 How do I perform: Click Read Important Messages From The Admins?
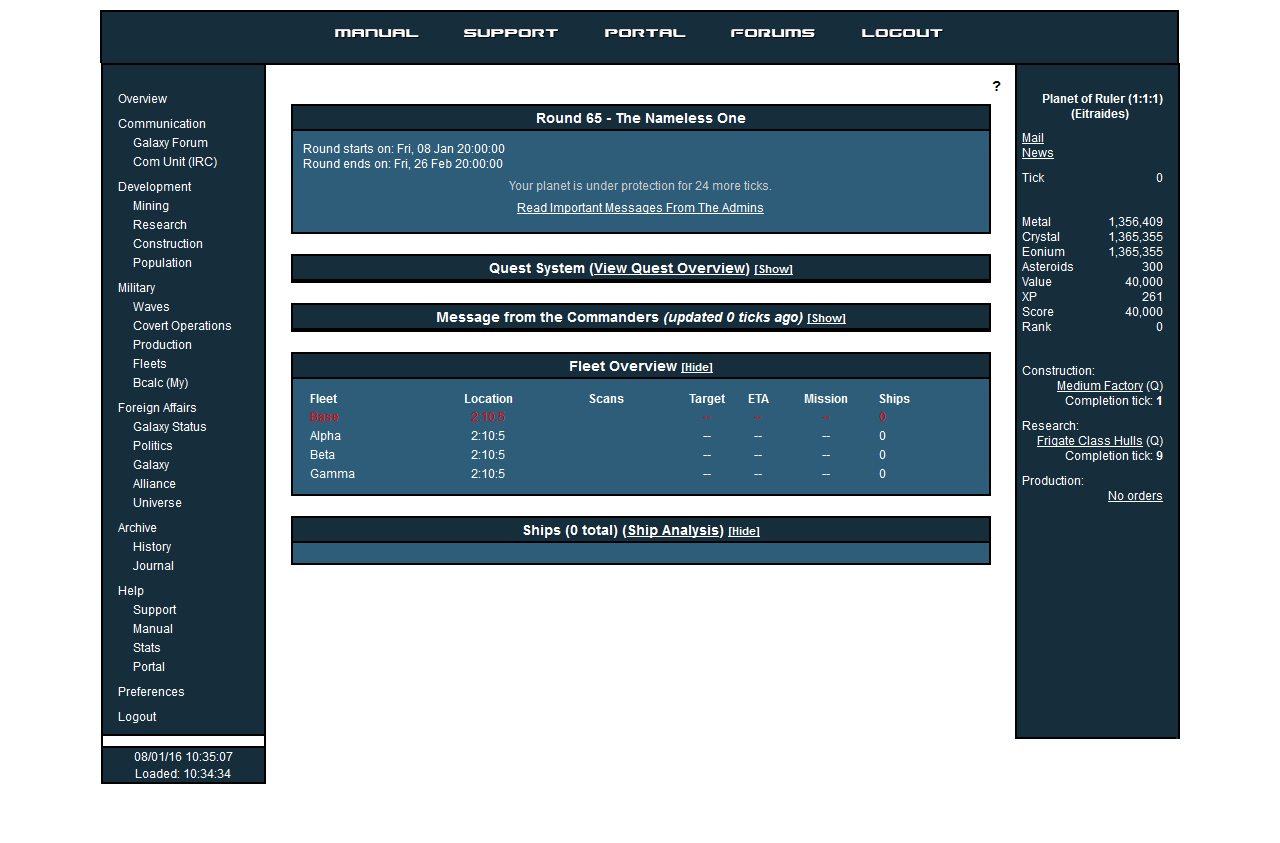640,208
